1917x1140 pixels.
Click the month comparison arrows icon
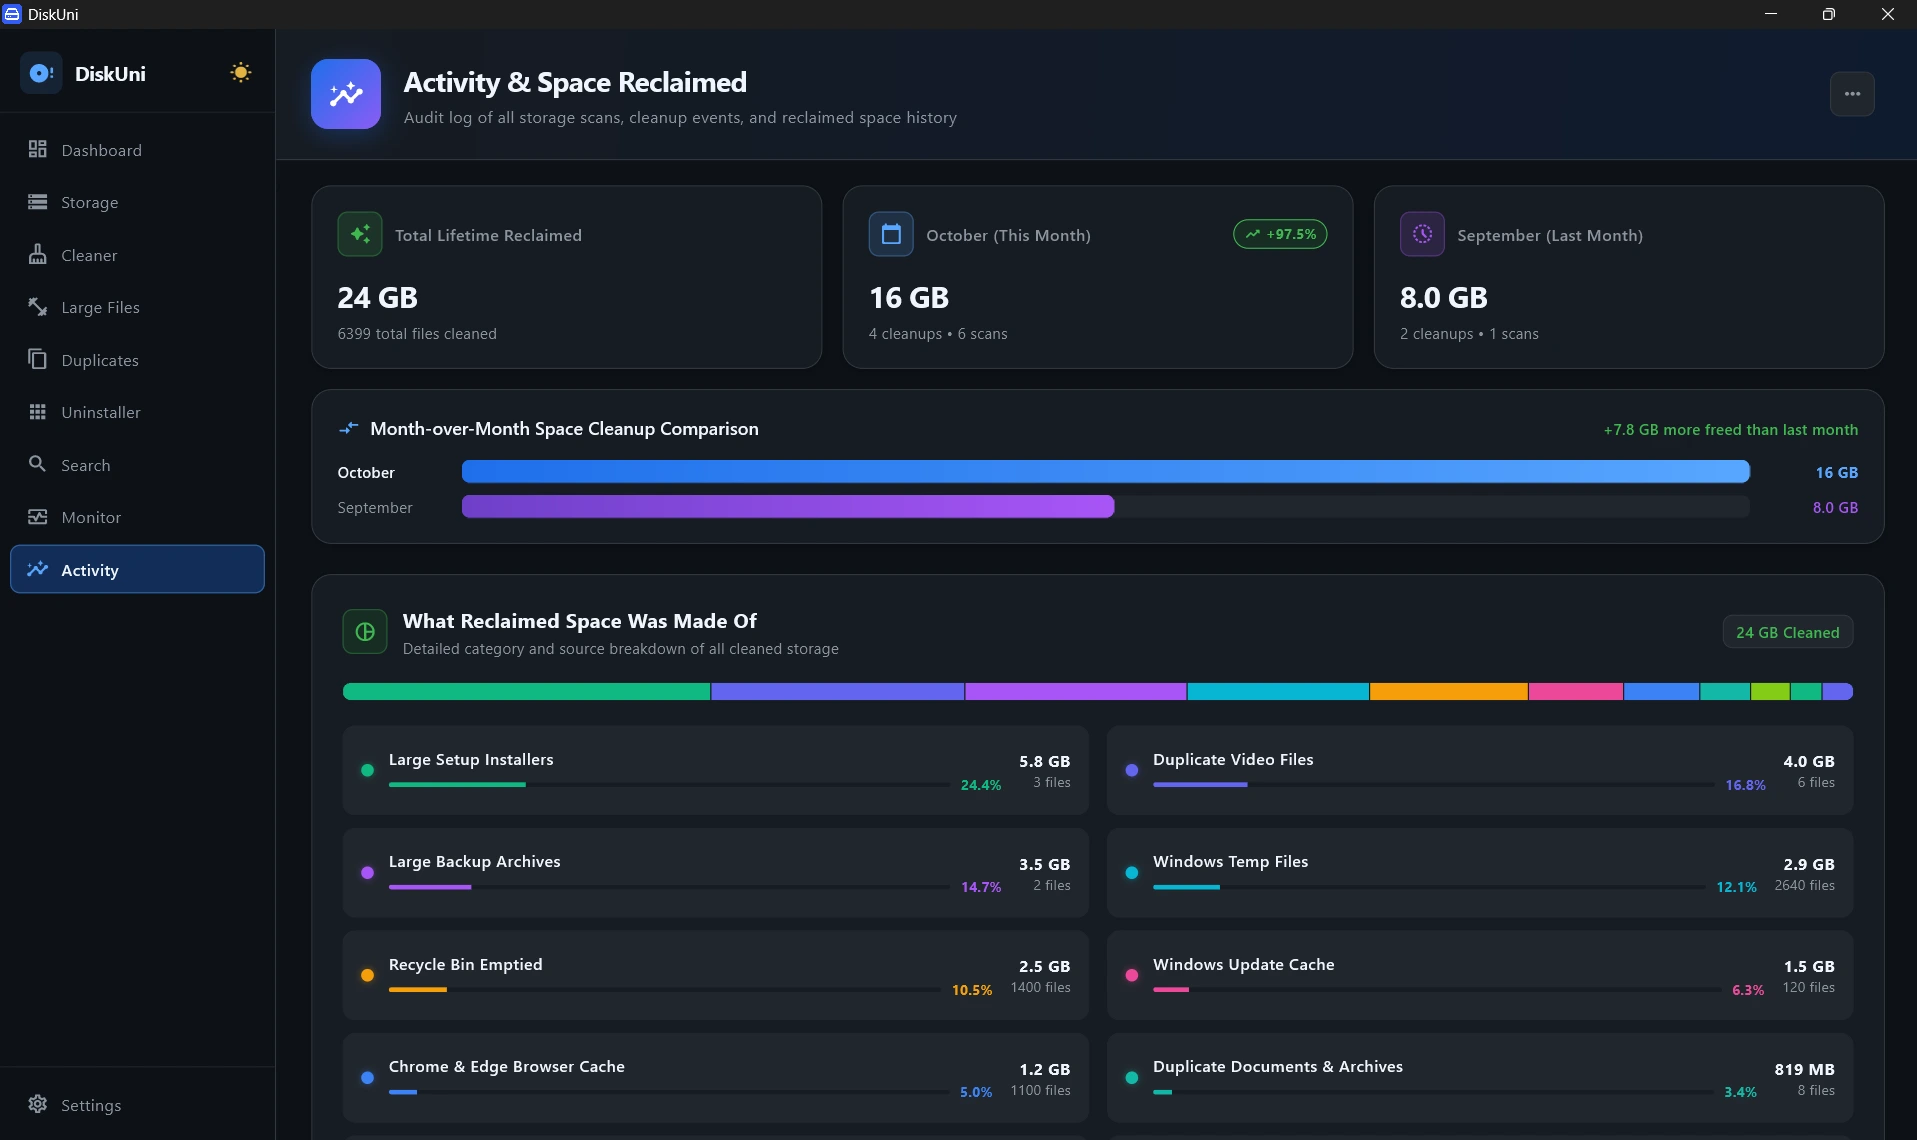pyautogui.click(x=348, y=428)
